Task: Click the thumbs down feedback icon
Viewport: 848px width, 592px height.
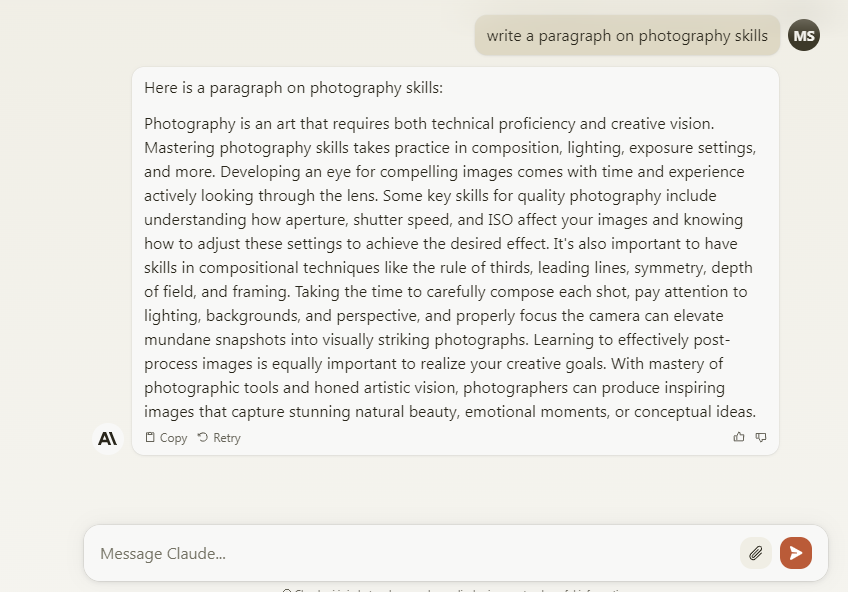Action: pos(761,437)
